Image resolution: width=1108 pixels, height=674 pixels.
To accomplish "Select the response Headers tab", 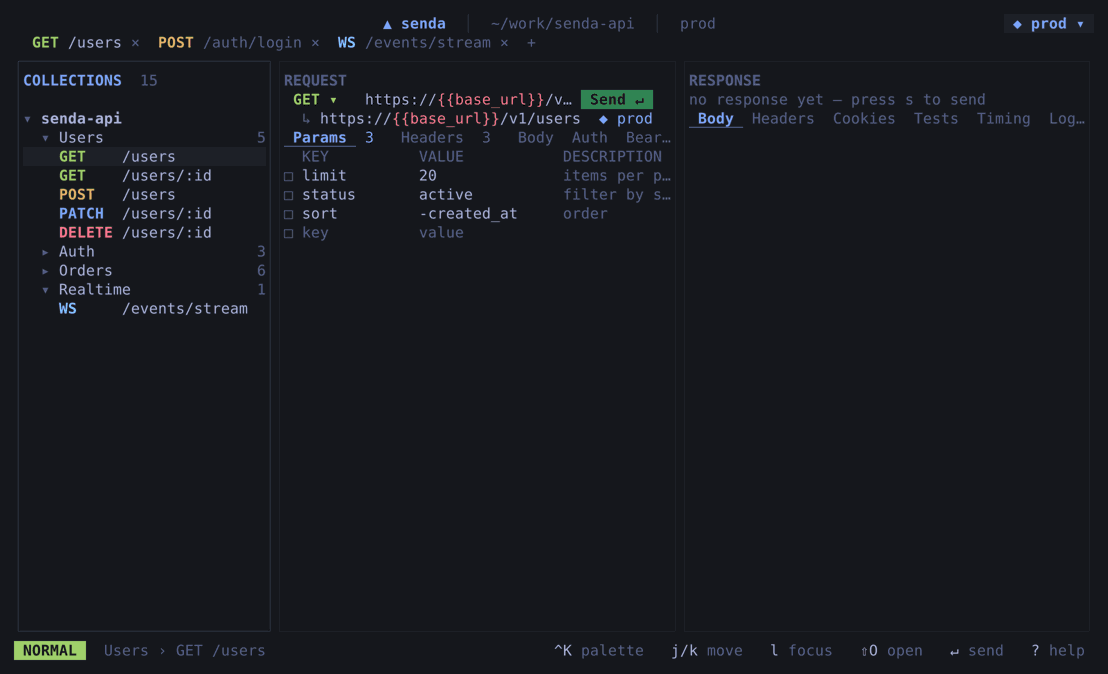I will [783, 119].
